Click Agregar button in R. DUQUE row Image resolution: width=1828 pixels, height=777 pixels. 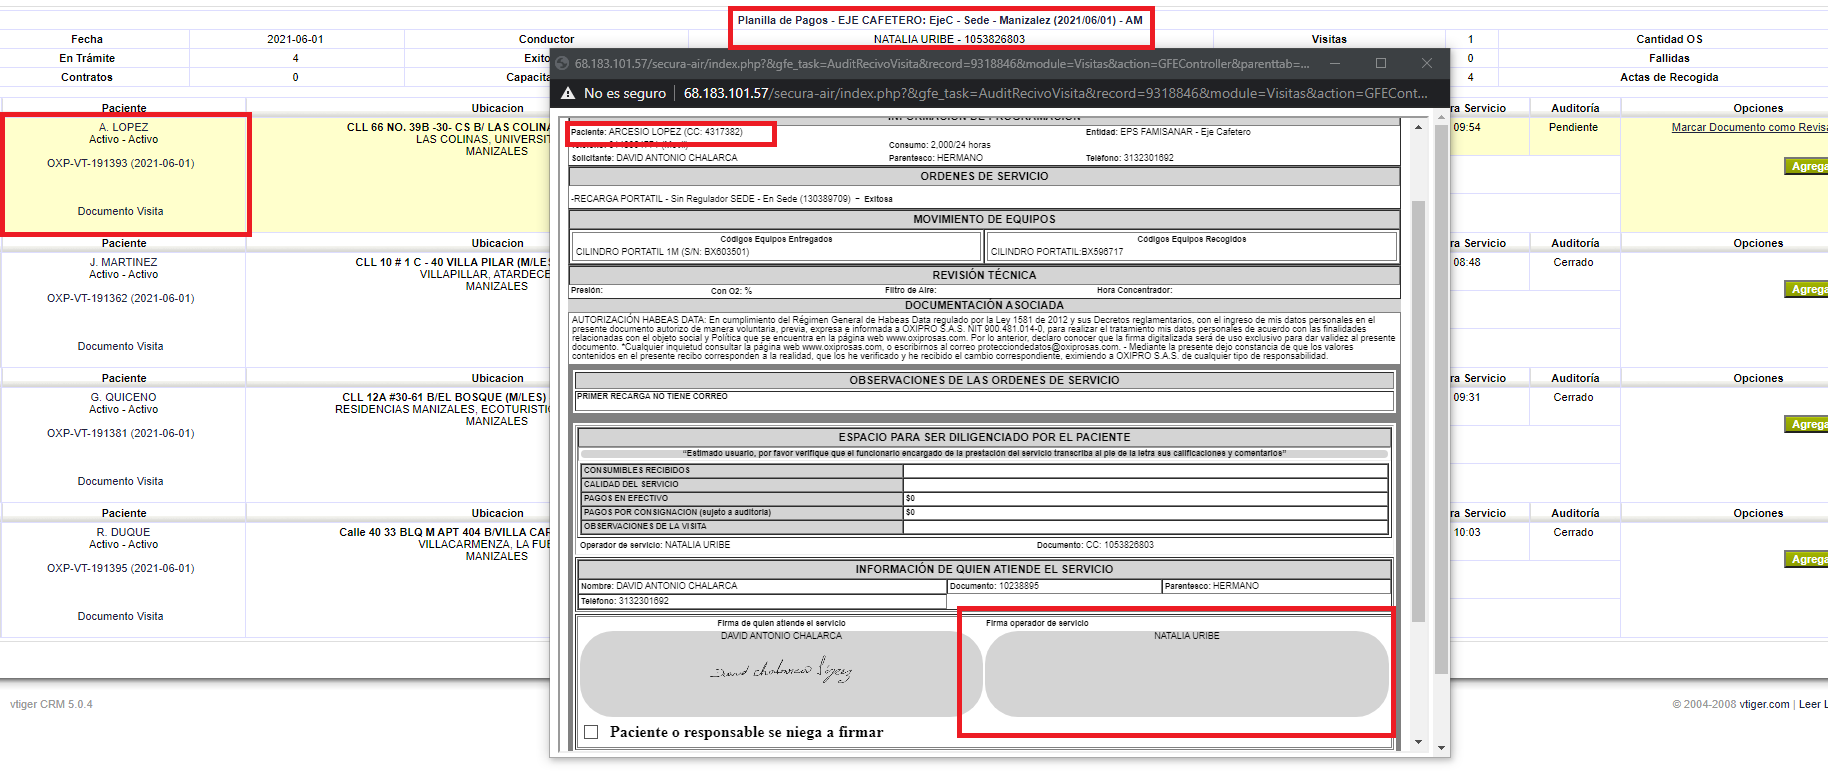1807,559
